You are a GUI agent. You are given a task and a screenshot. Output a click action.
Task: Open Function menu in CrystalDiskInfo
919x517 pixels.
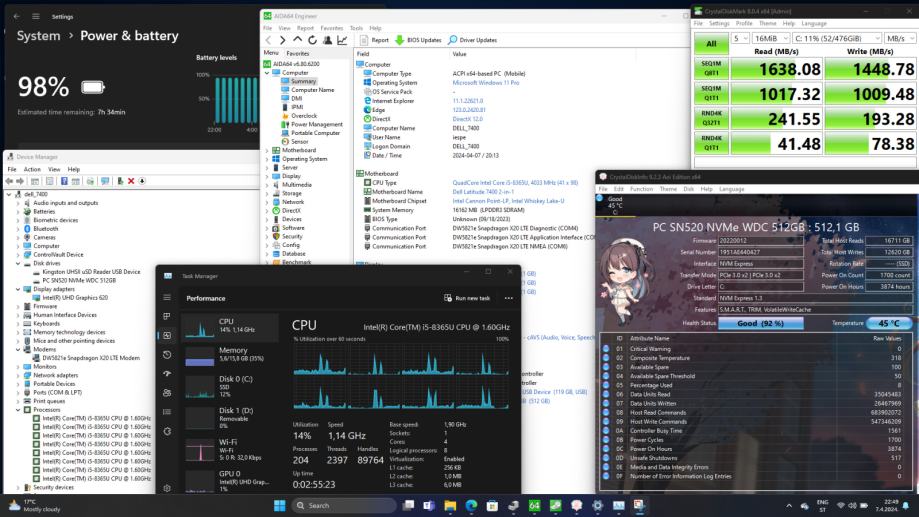coord(641,189)
